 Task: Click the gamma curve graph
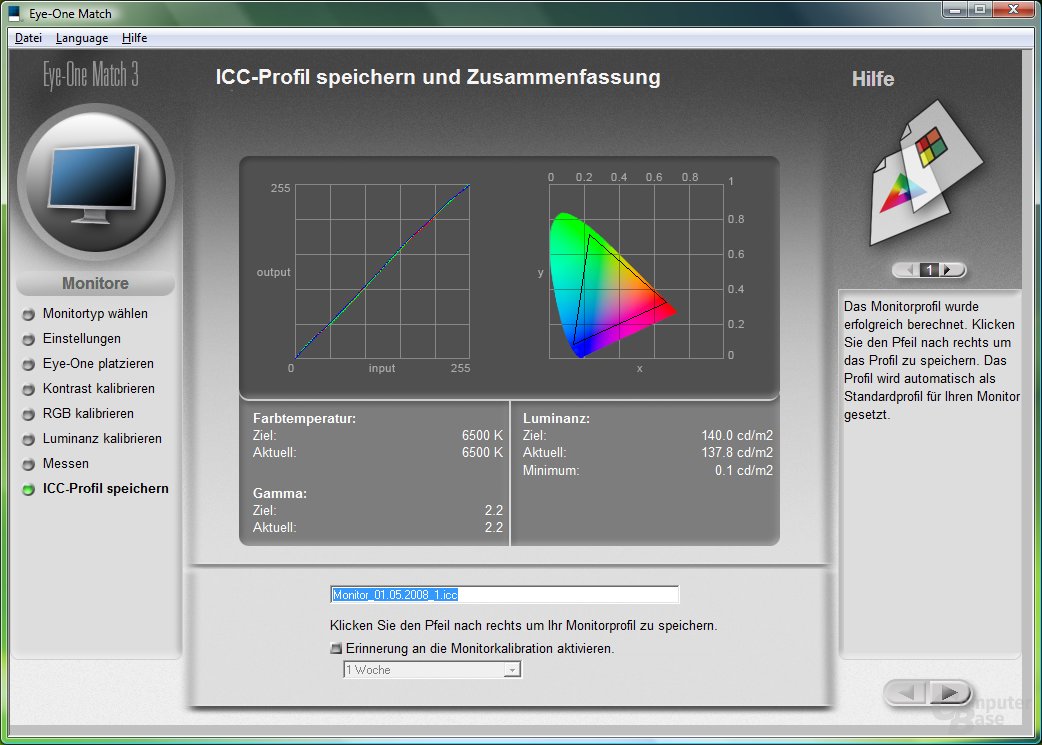click(x=382, y=272)
